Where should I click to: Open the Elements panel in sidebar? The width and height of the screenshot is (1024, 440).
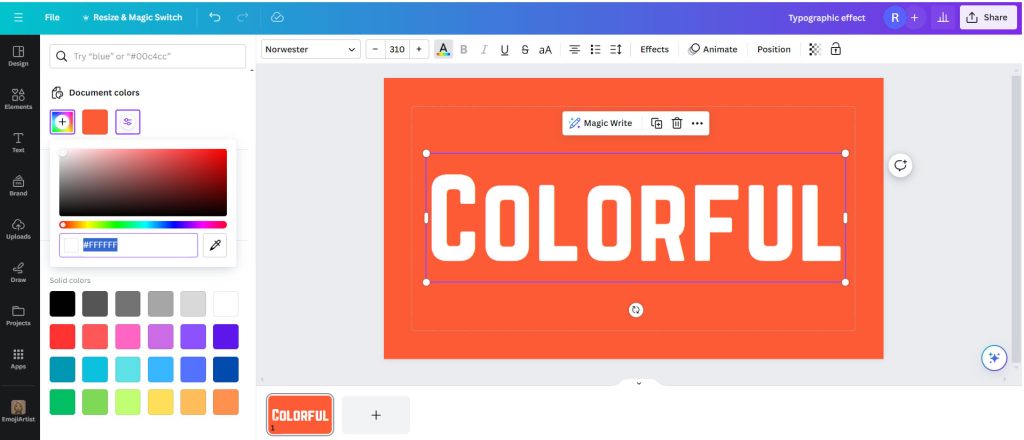[18, 98]
